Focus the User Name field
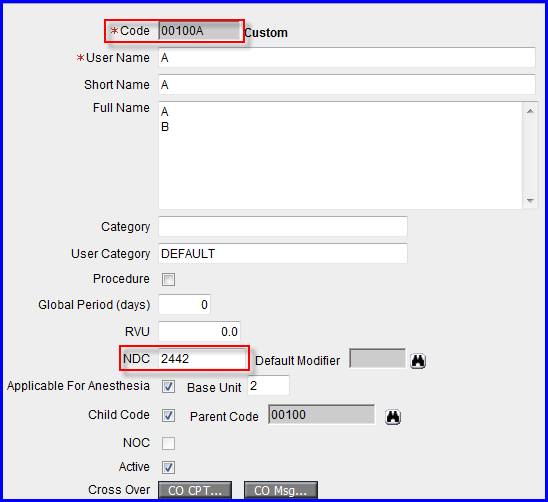Screen dimensions: 548x502 click(347, 58)
